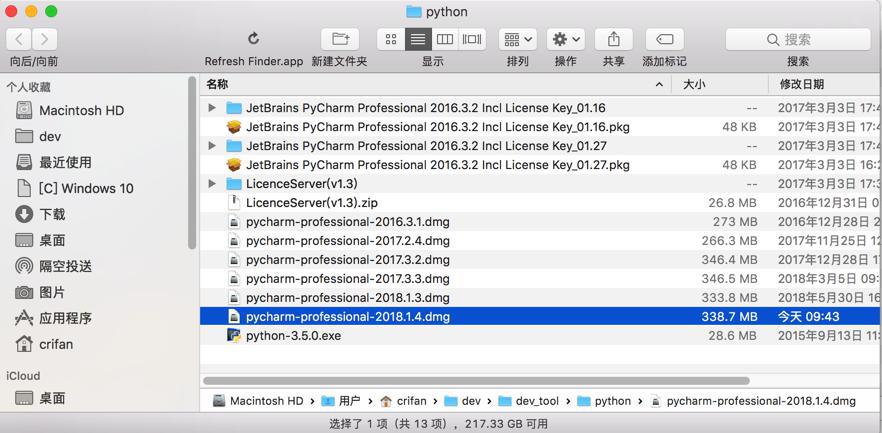Focus the 搜索 search field
882x433 pixels.
[798, 39]
